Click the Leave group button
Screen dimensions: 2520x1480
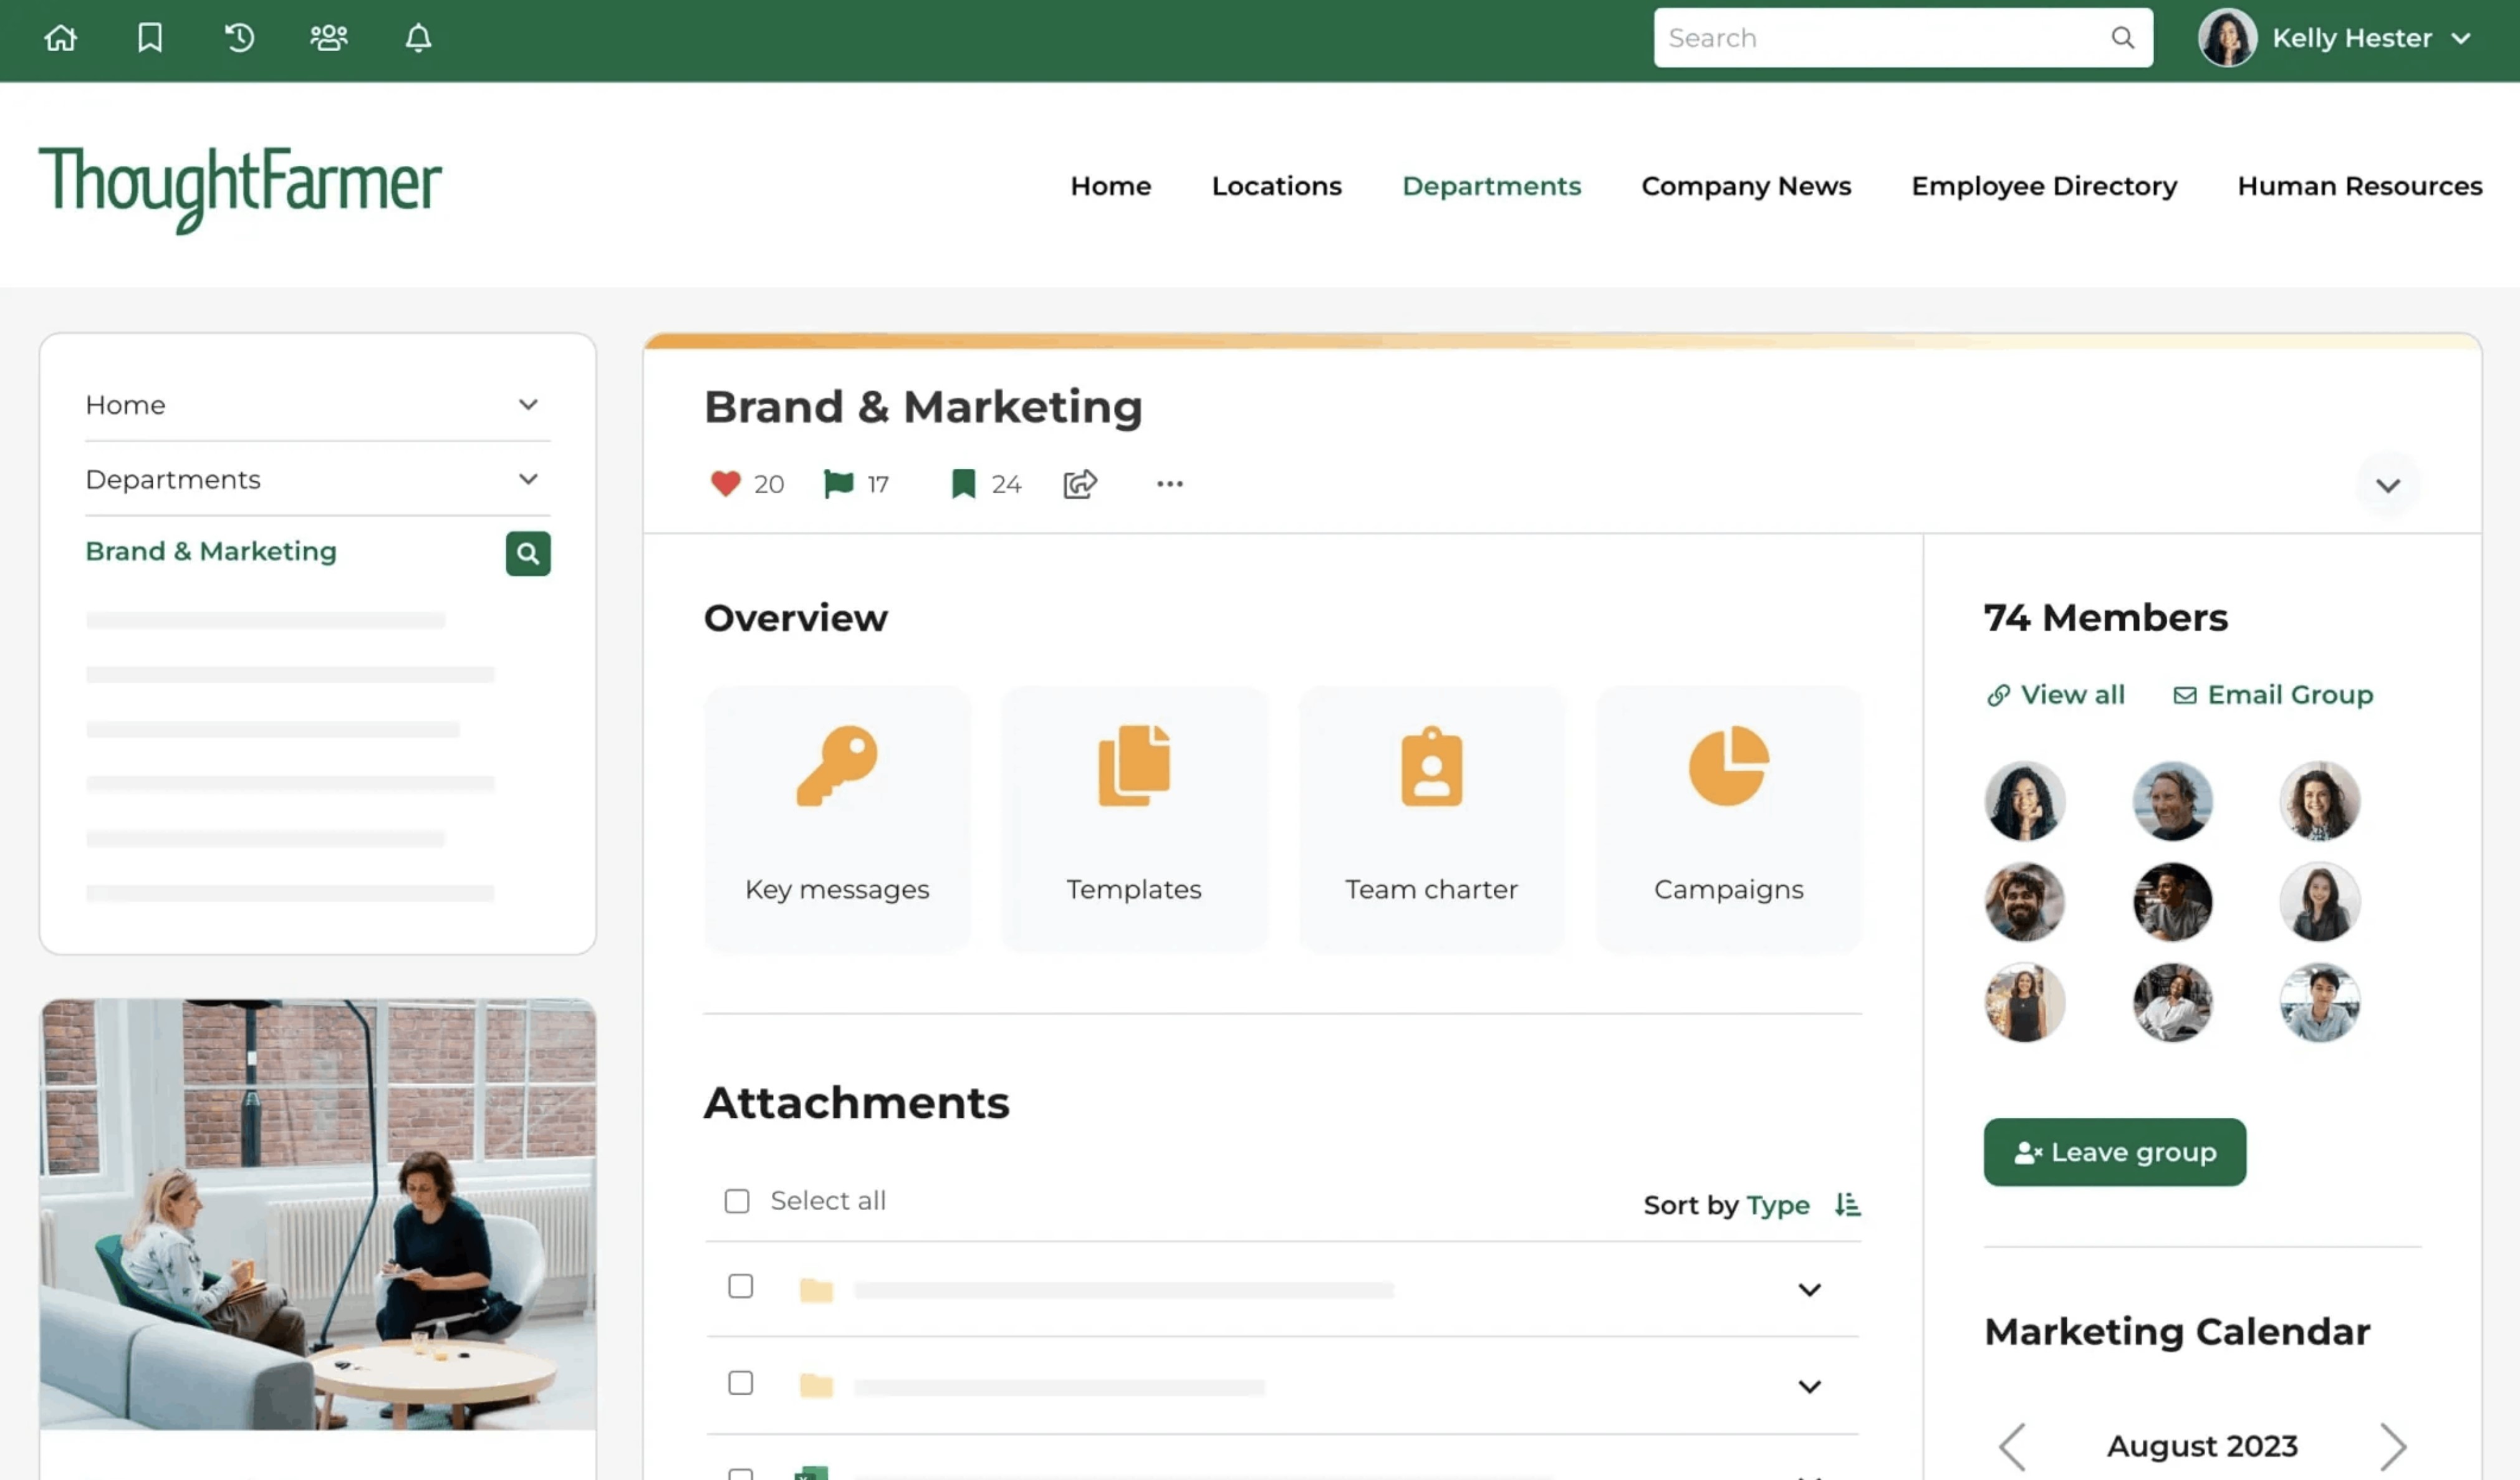click(x=2114, y=1152)
